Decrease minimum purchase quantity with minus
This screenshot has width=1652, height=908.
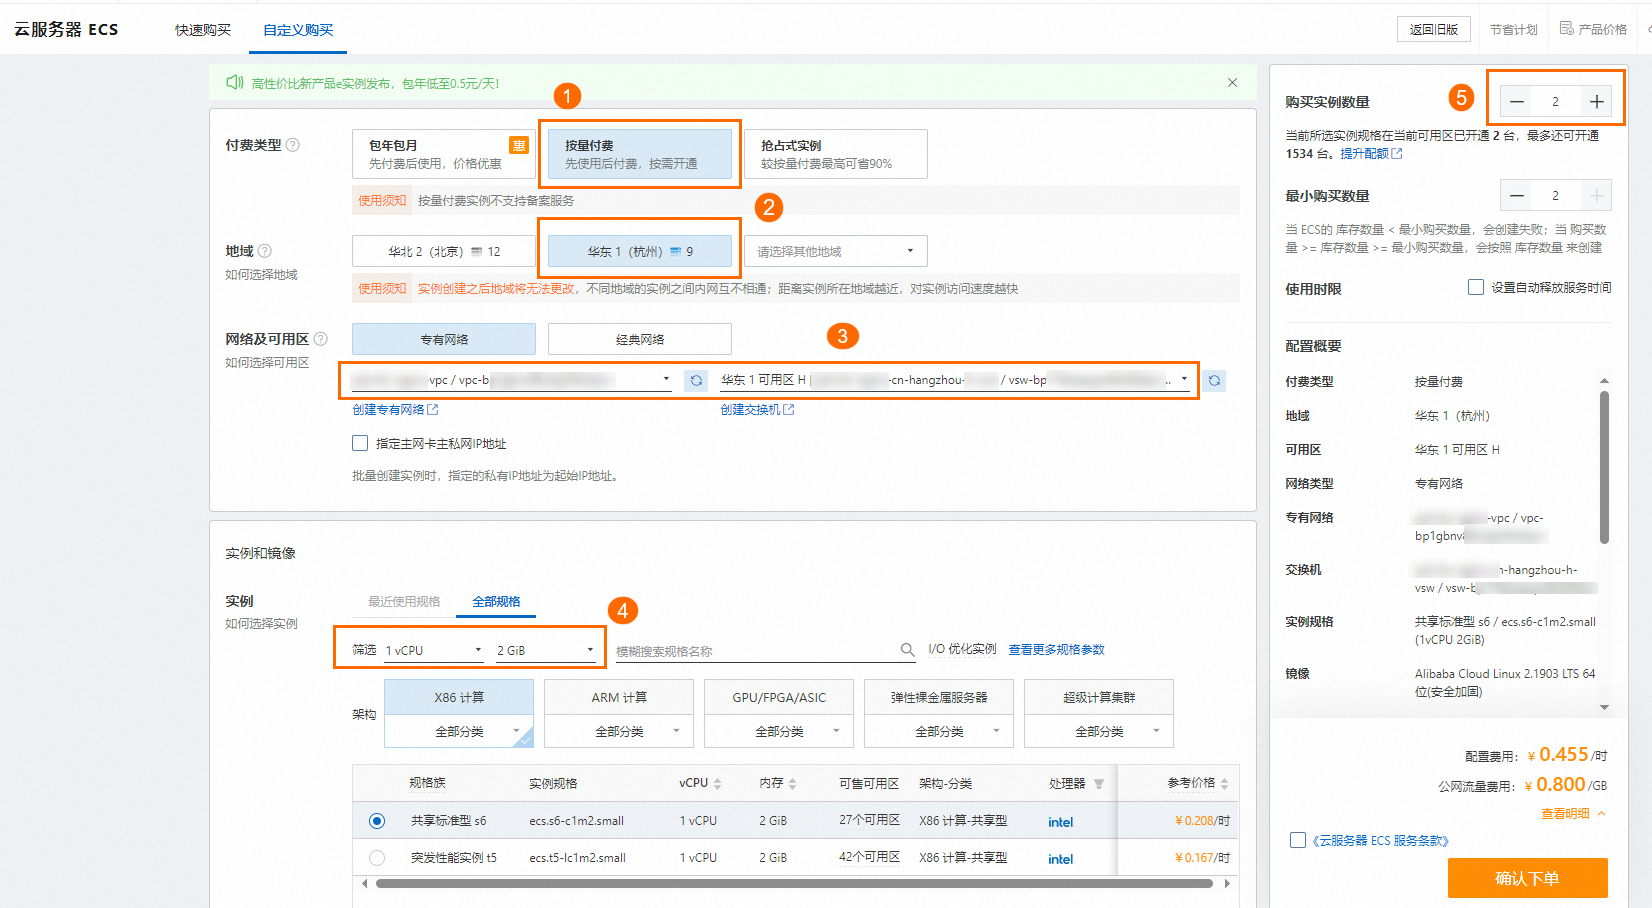[1517, 196]
